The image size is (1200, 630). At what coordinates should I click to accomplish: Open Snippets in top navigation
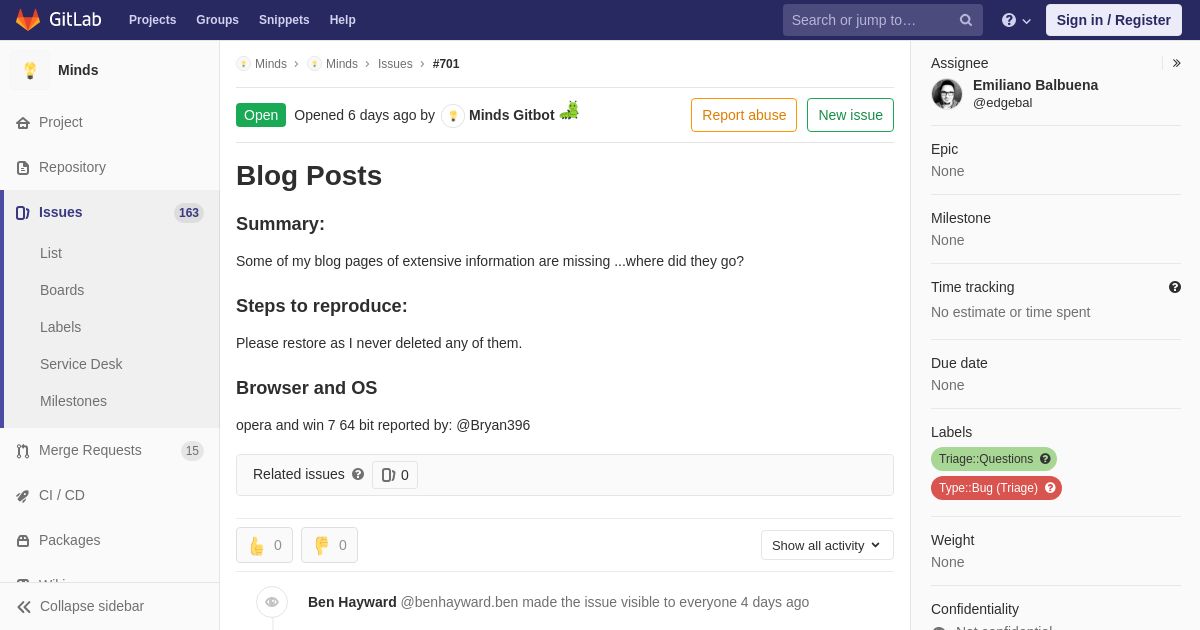[x=284, y=20]
